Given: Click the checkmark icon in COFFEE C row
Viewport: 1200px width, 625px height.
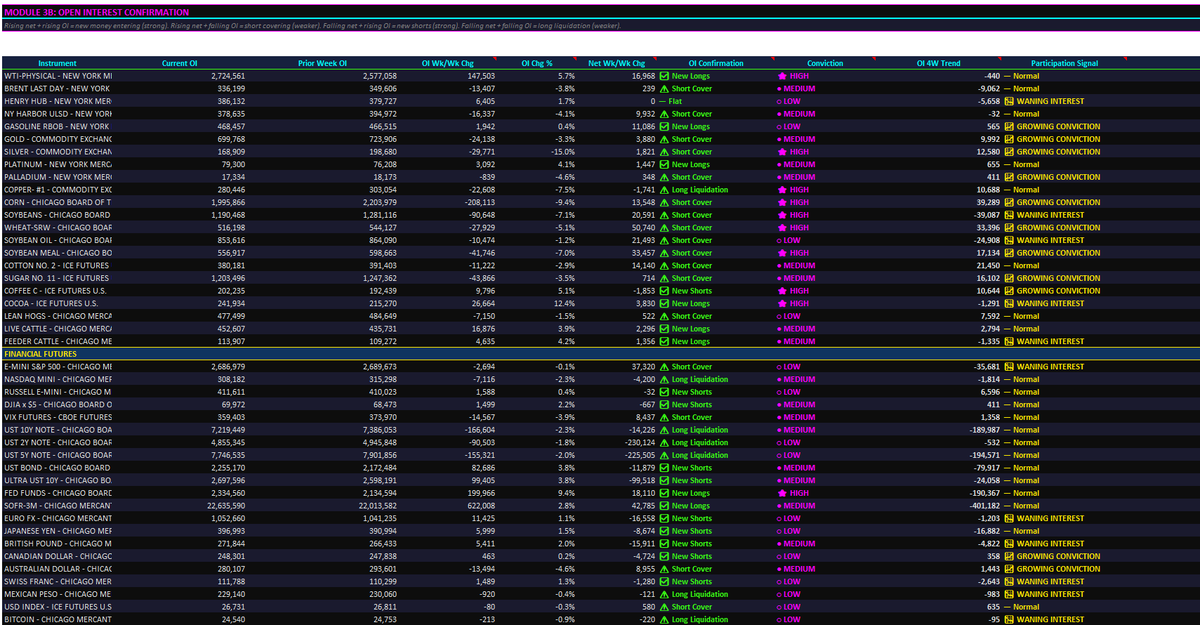Looking at the screenshot, I should (x=664, y=291).
